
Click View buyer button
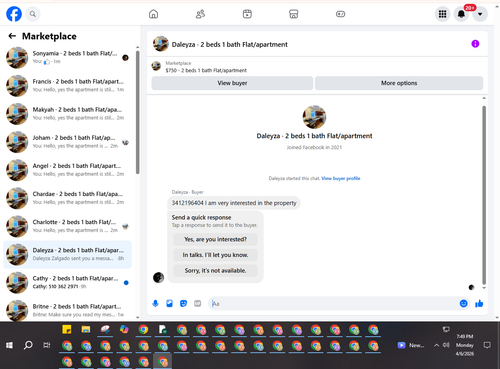point(232,83)
